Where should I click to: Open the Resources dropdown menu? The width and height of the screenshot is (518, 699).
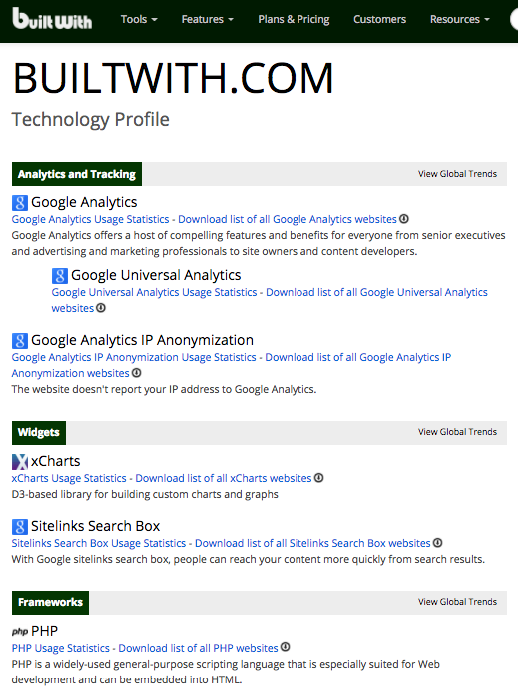[460, 20]
